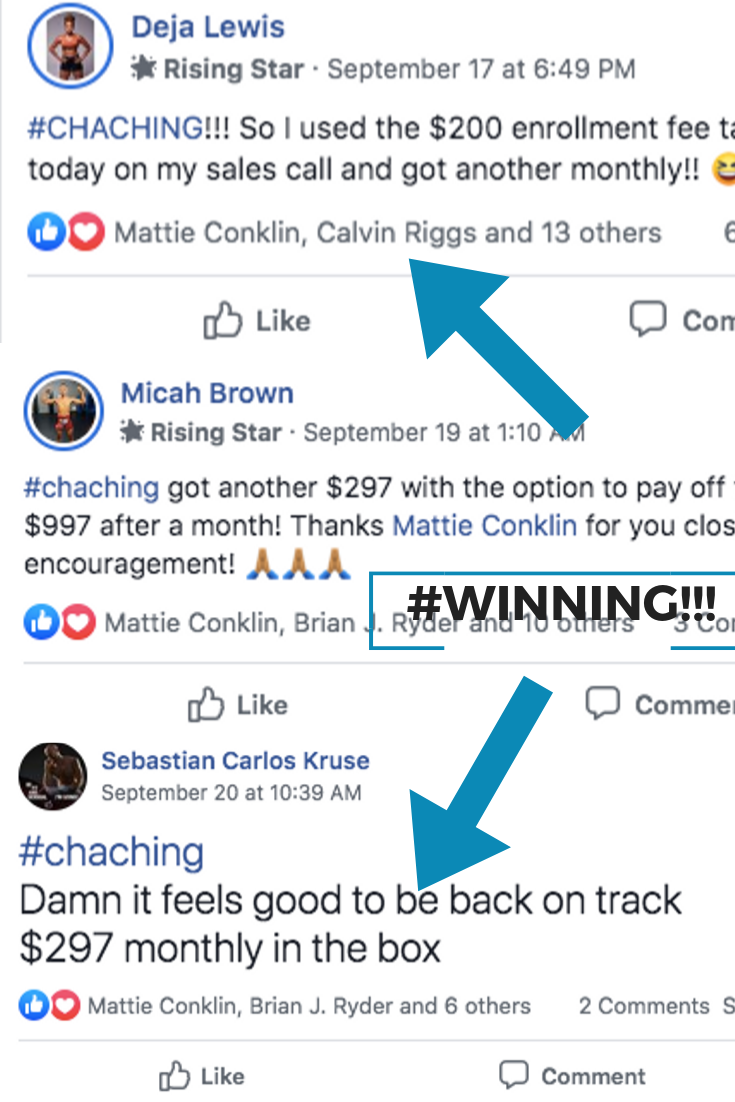Click comment bubble icon under Deja's post
735x1102 pixels.
pos(647,320)
